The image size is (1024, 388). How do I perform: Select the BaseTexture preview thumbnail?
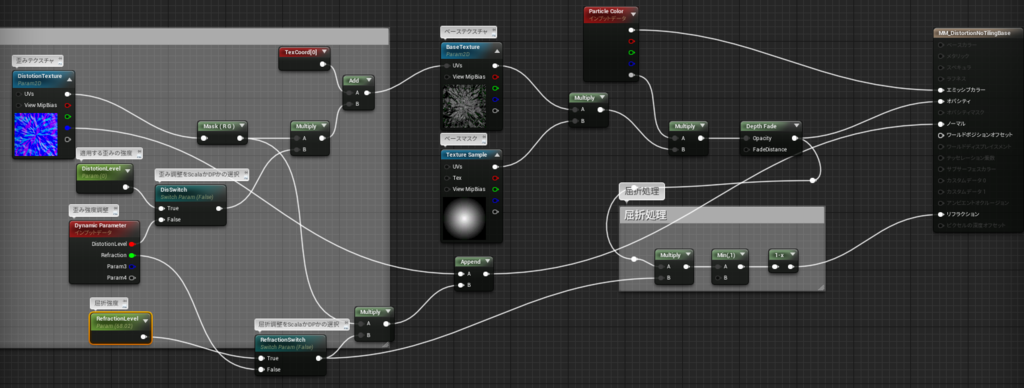click(x=464, y=106)
